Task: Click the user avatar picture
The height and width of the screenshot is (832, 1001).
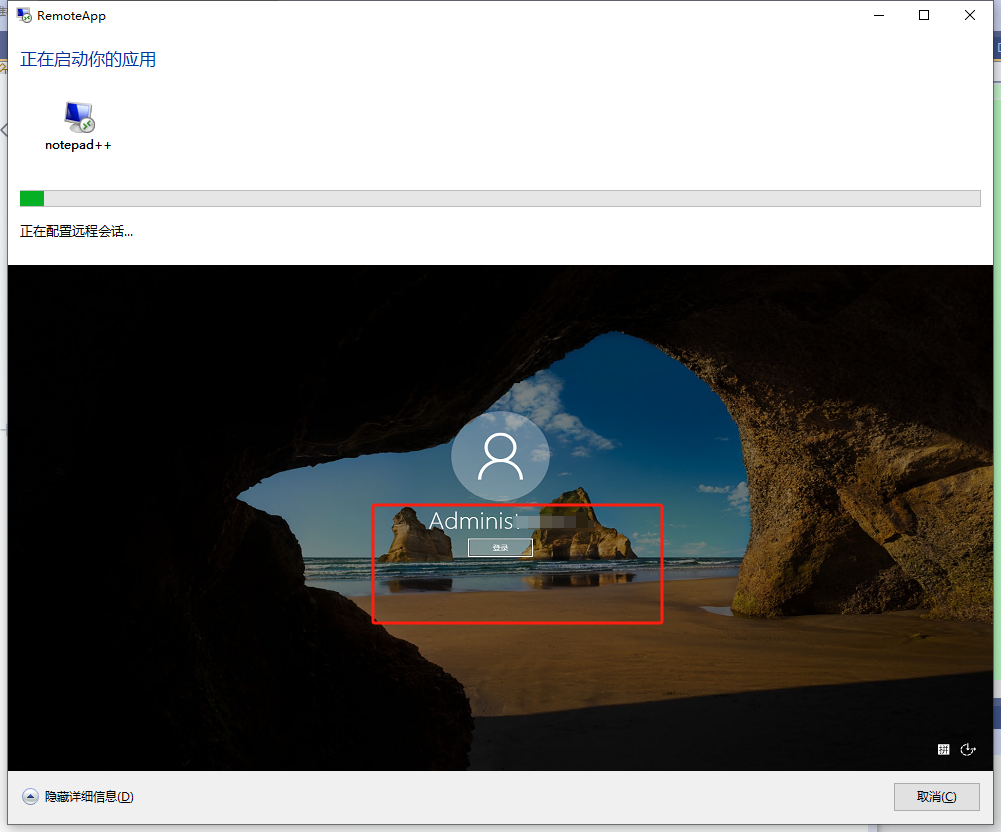Action: click(x=500, y=456)
